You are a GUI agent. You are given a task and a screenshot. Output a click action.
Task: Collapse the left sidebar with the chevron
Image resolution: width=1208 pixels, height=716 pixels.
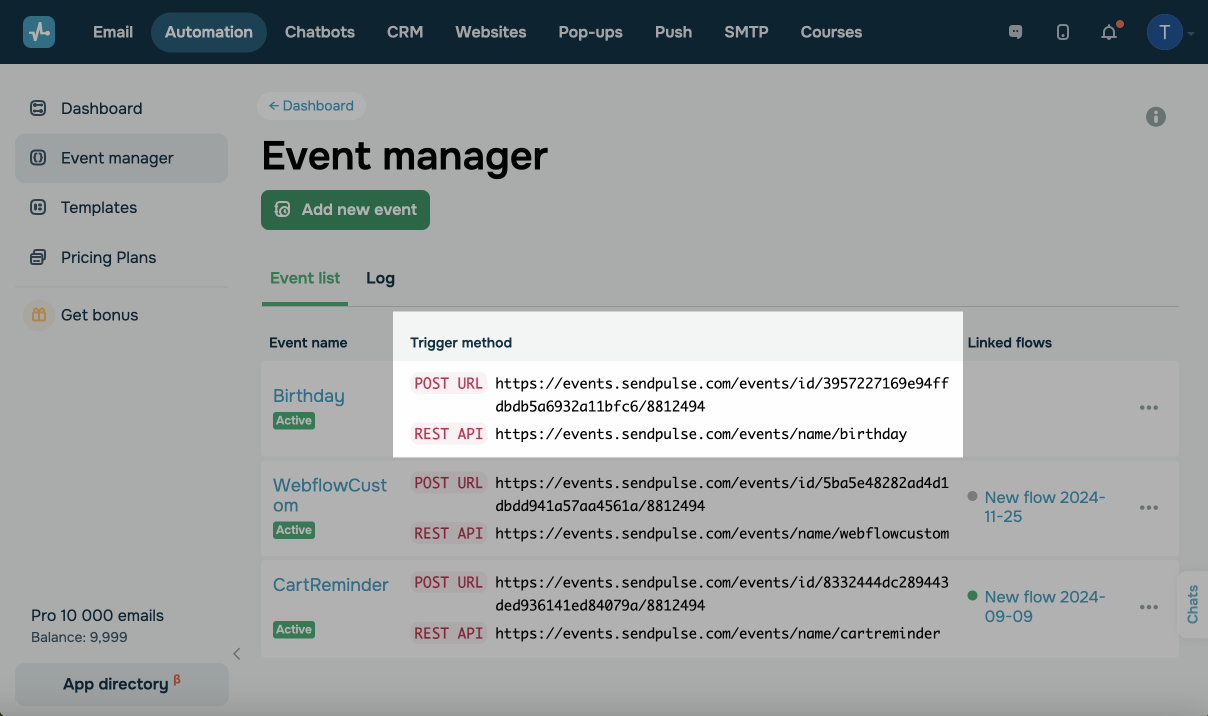[x=237, y=654]
